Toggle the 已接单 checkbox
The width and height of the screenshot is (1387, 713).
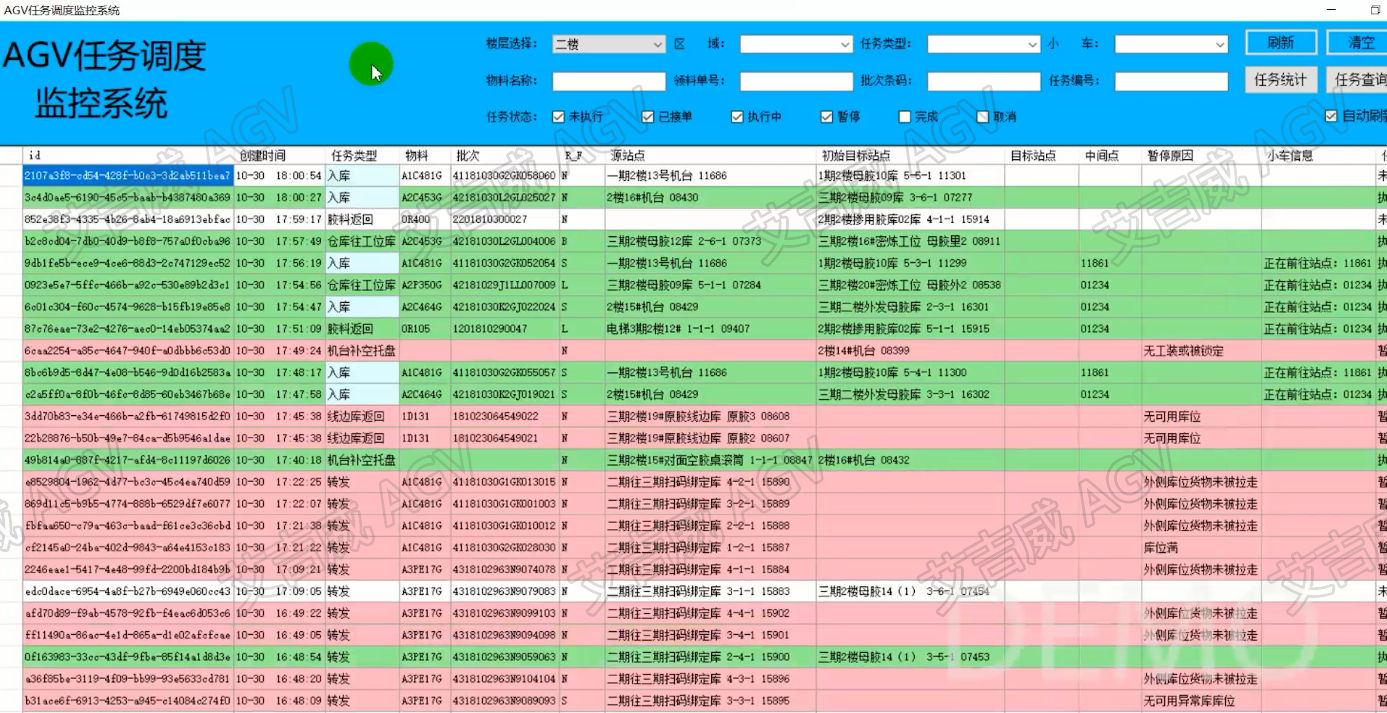point(648,117)
